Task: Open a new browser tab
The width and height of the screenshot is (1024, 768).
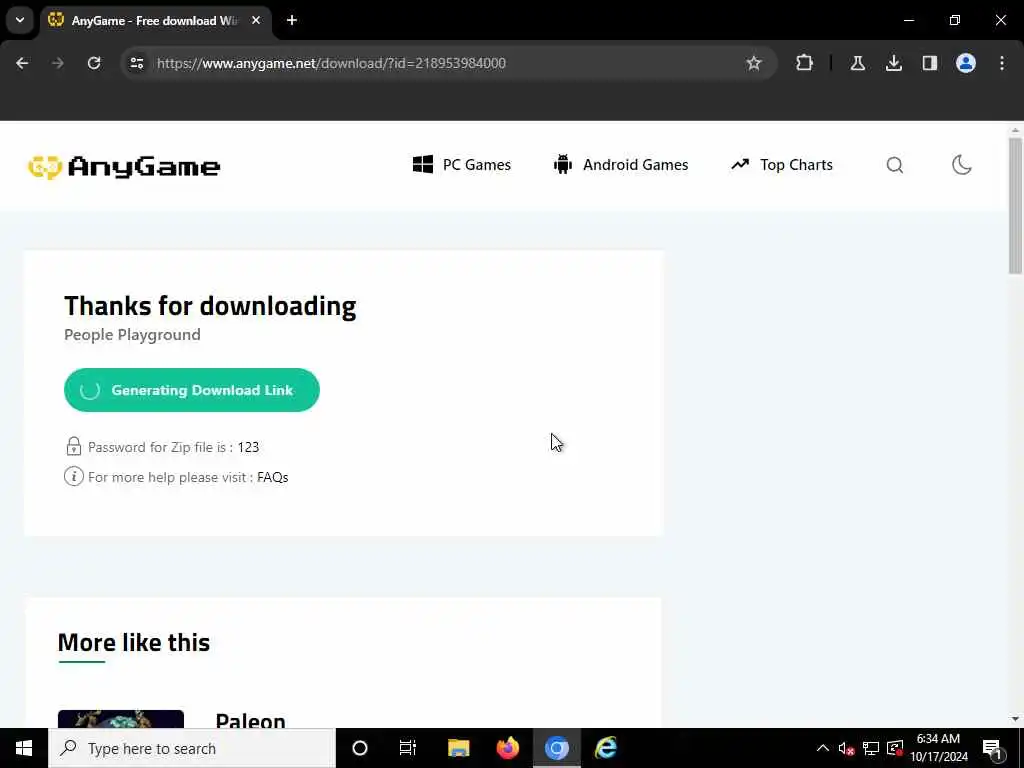Action: pos(292,21)
